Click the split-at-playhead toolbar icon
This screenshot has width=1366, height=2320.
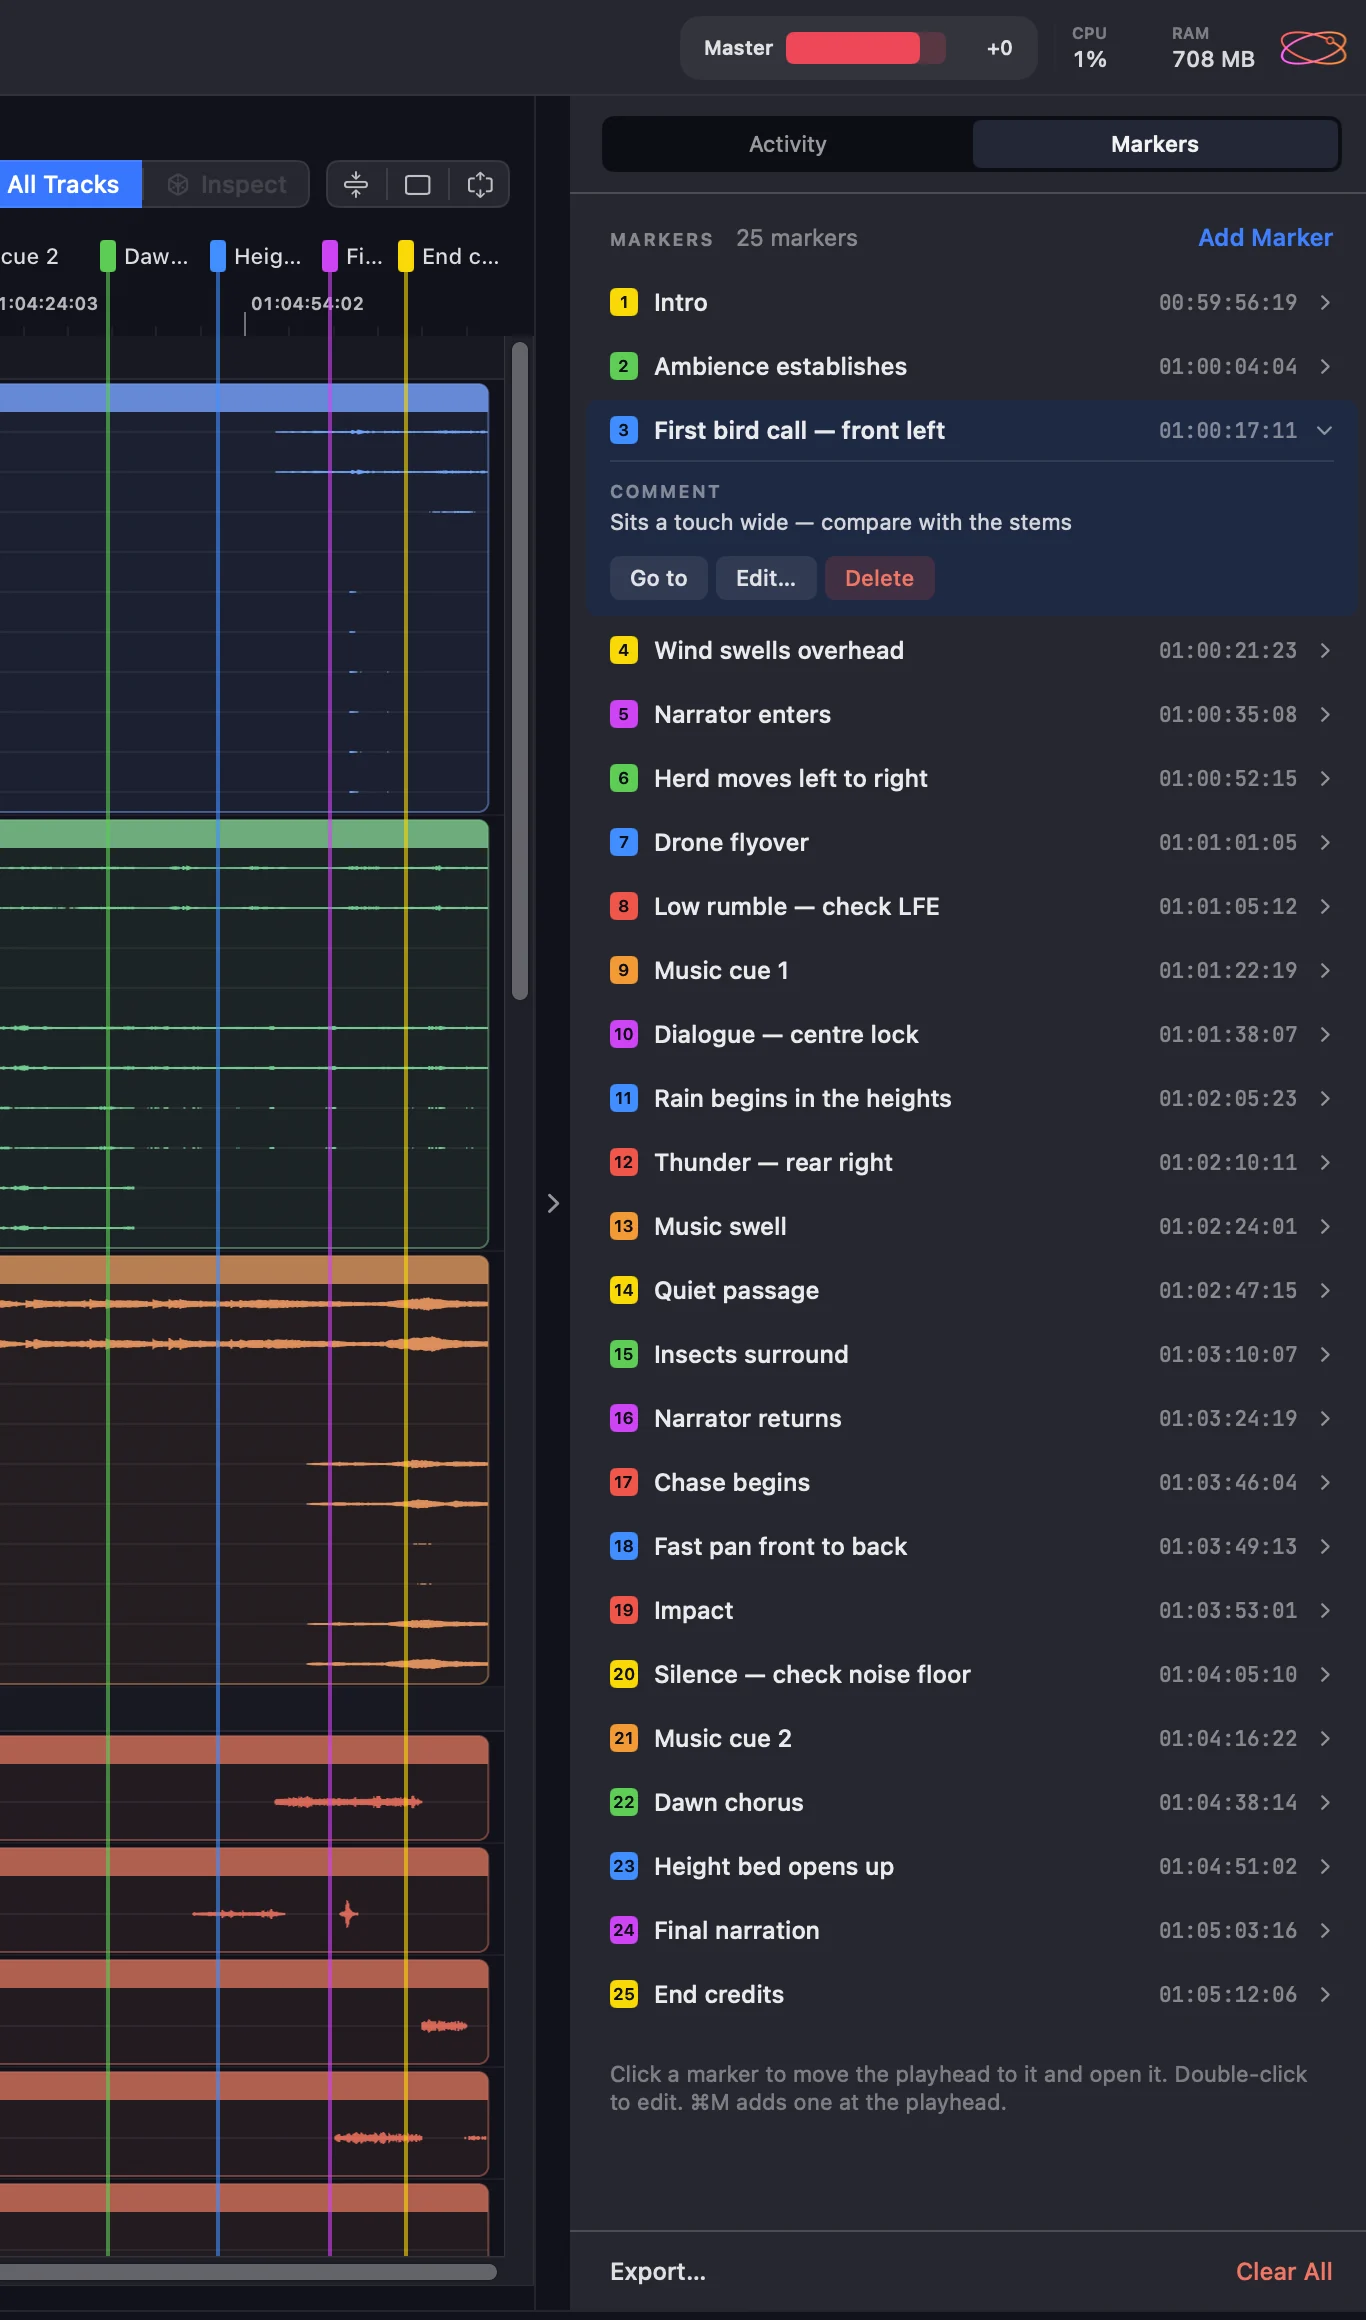click(356, 185)
